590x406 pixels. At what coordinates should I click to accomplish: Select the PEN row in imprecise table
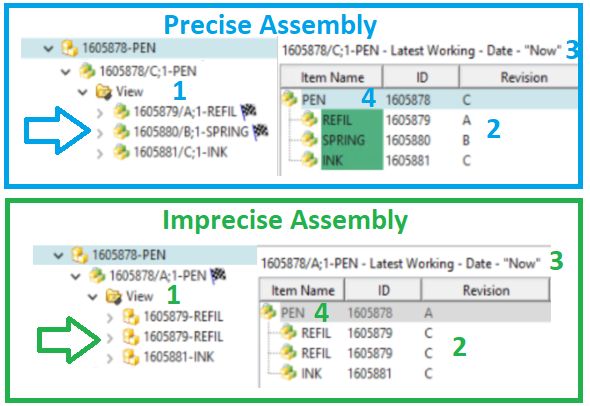tap(406, 313)
